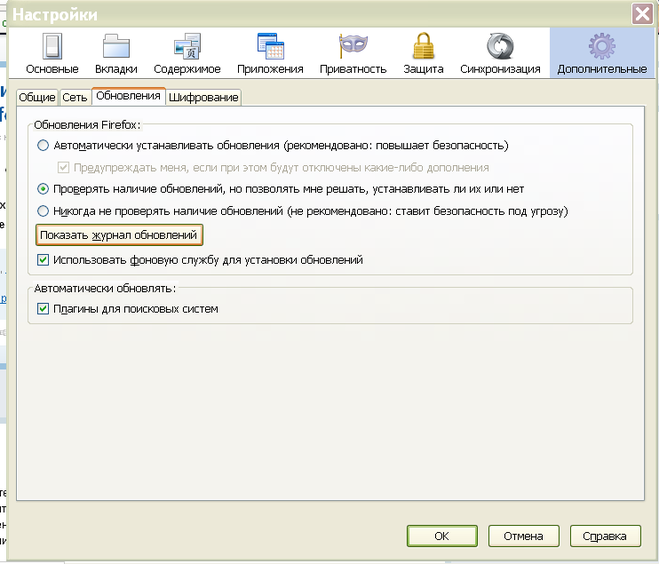The height and width of the screenshot is (564, 659).
Task: Open the Основные settings panel icon
Action: point(52,53)
